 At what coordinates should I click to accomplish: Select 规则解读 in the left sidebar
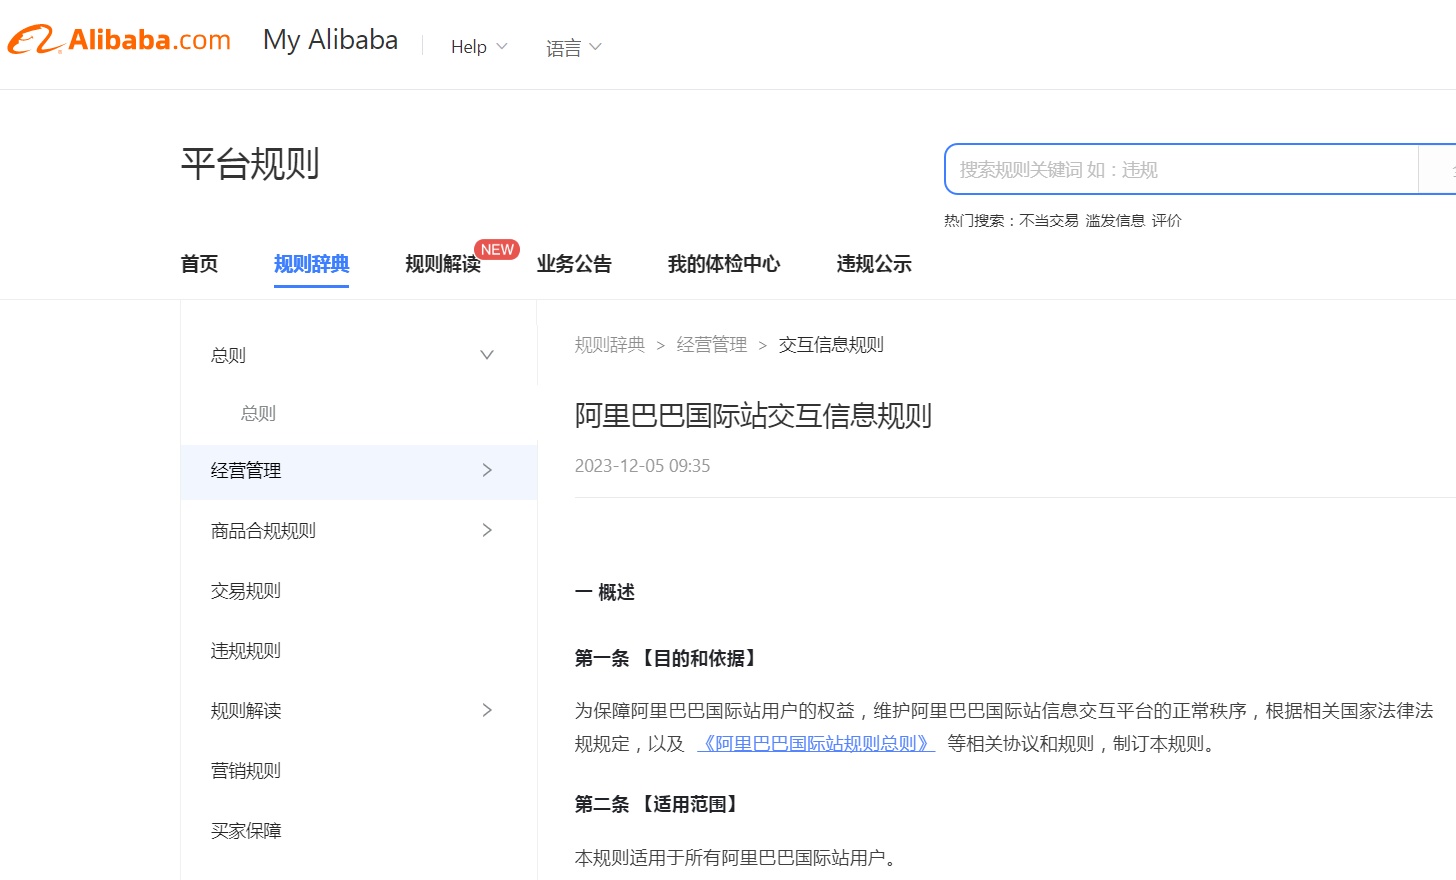(x=246, y=711)
